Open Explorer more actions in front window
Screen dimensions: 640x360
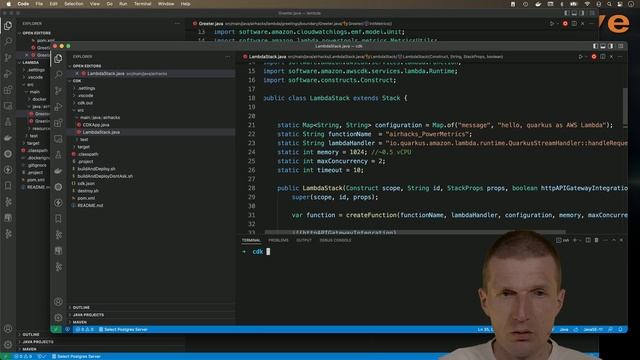point(228,57)
